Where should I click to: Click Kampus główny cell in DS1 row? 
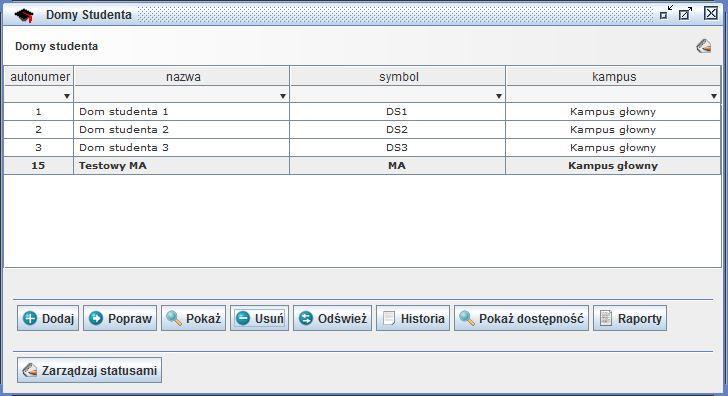pyautogui.click(x=613, y=112)
